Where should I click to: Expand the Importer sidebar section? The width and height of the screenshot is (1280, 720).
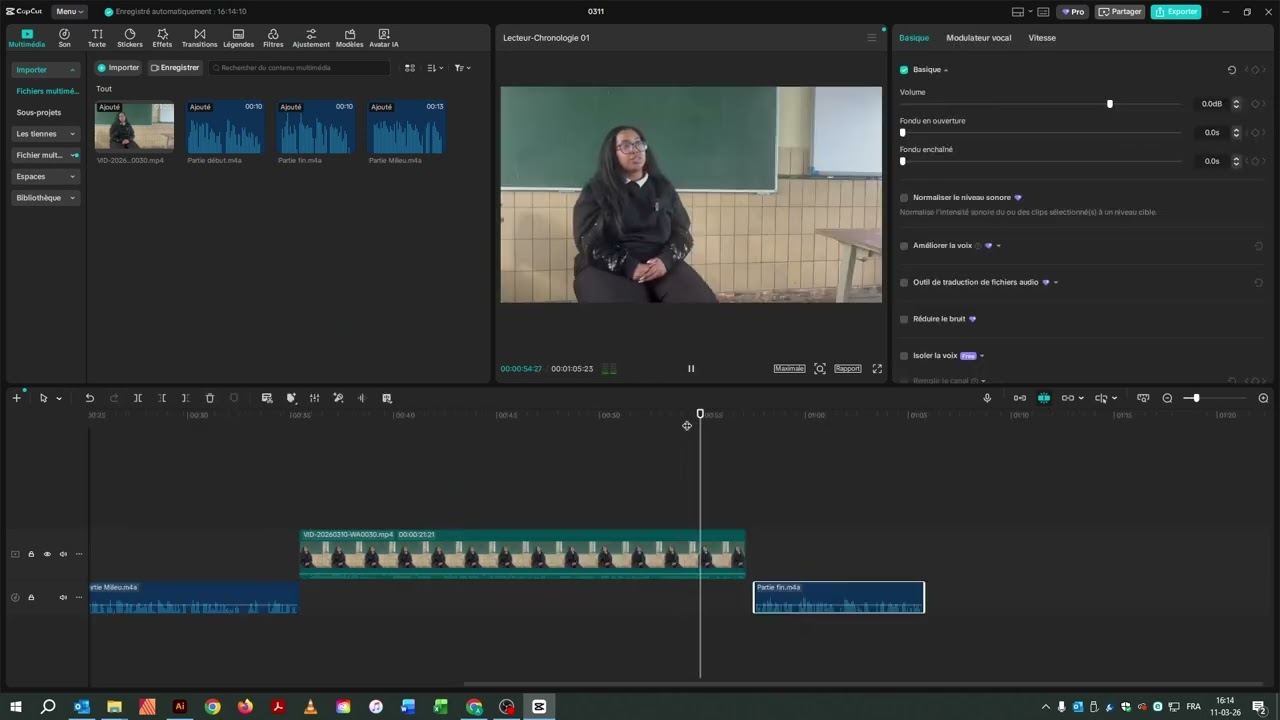pos(45,70)
